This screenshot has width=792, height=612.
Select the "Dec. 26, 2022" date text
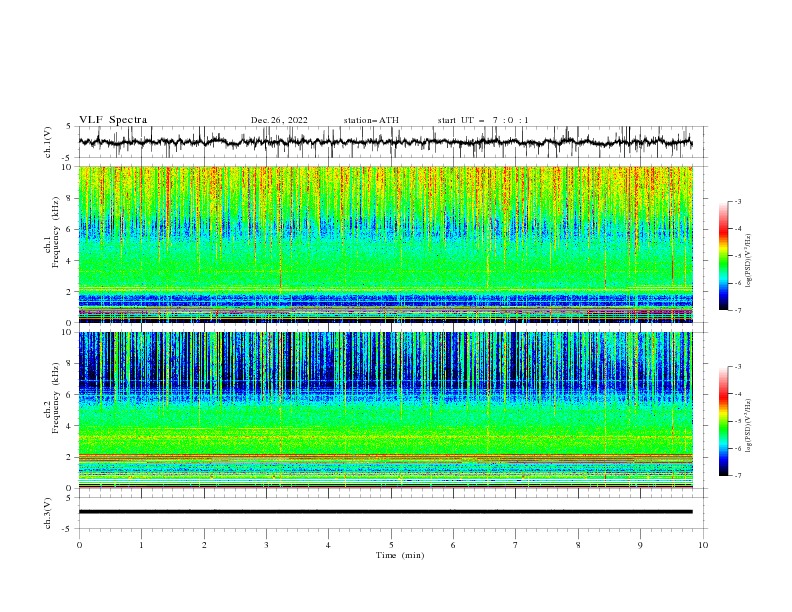279,120
